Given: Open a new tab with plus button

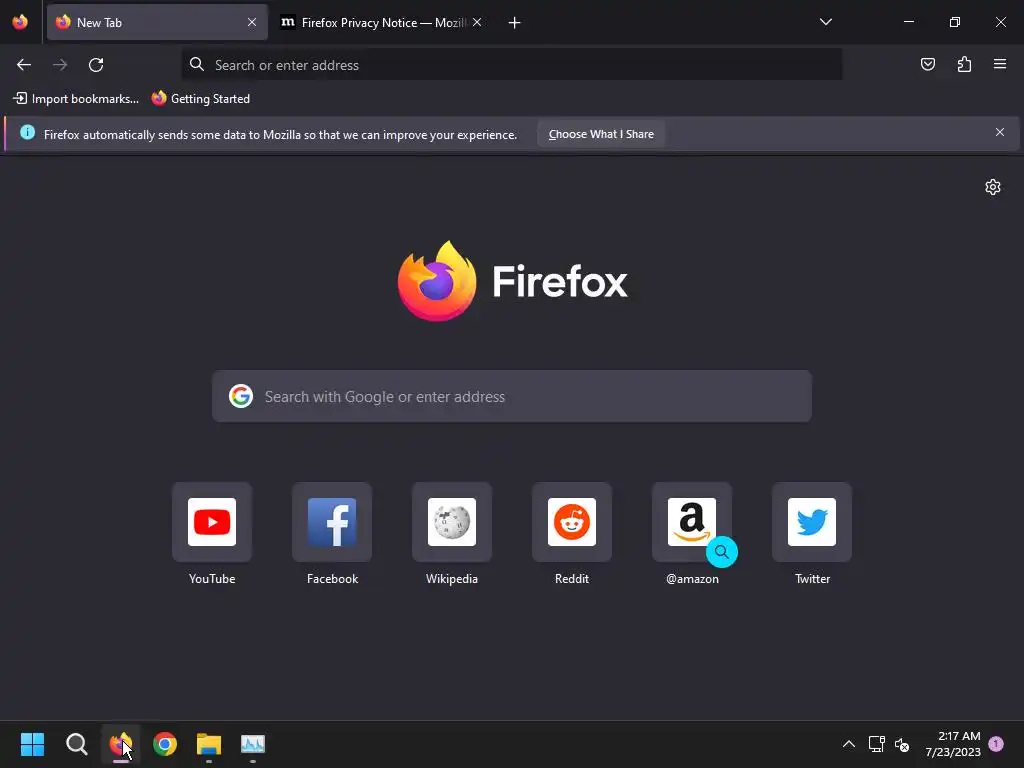Looking at the screenshot, I should [515, 23].
